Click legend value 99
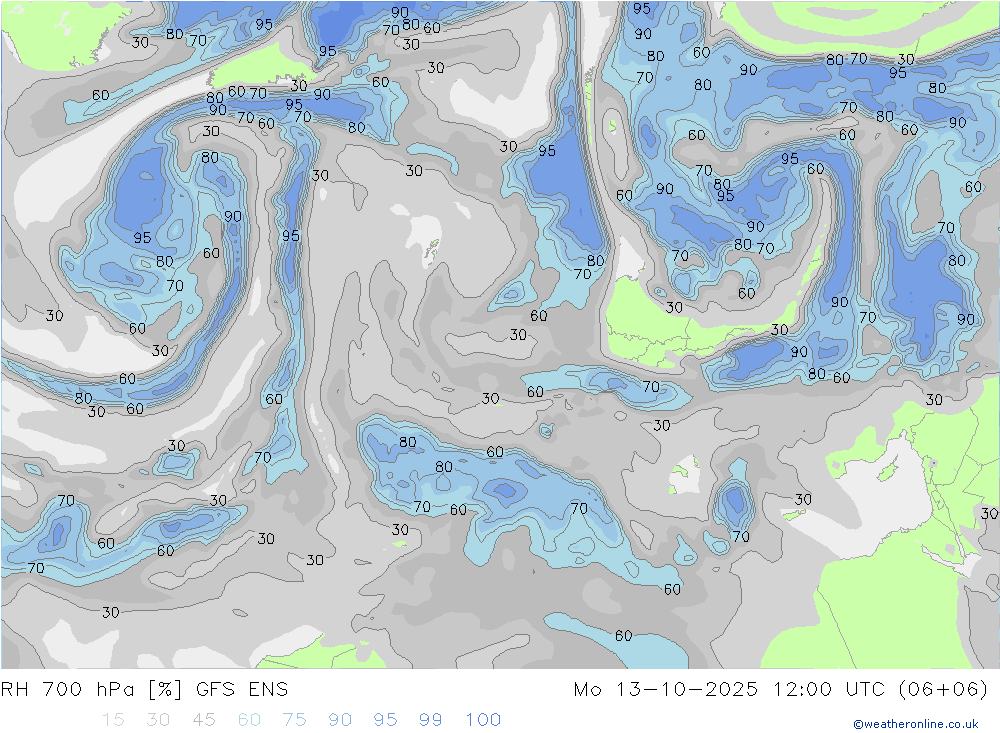 [x=430, y=720]
